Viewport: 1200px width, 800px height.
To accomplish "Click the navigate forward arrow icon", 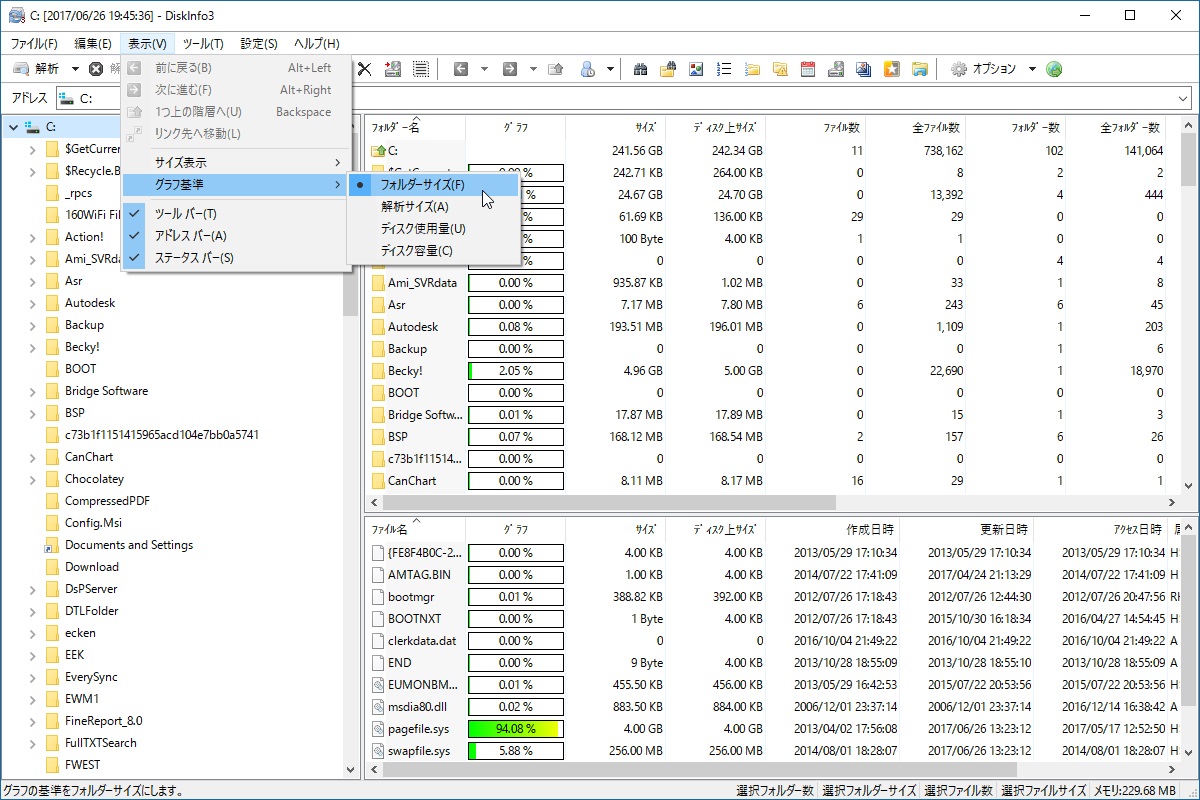I will (510, 69).
